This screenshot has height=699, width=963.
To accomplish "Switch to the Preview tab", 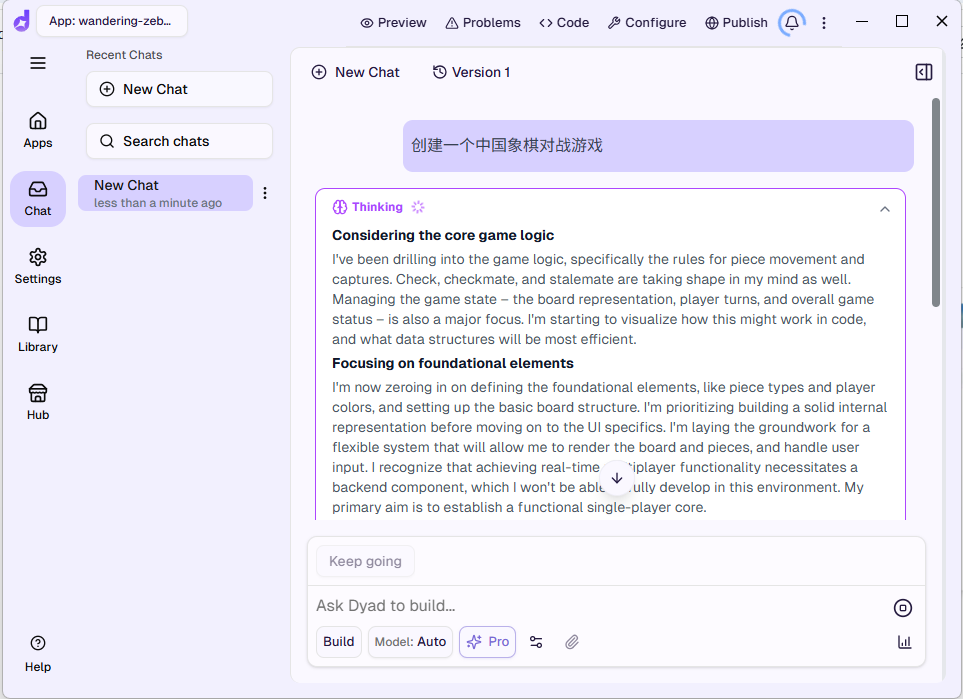I will pos(393,23).
